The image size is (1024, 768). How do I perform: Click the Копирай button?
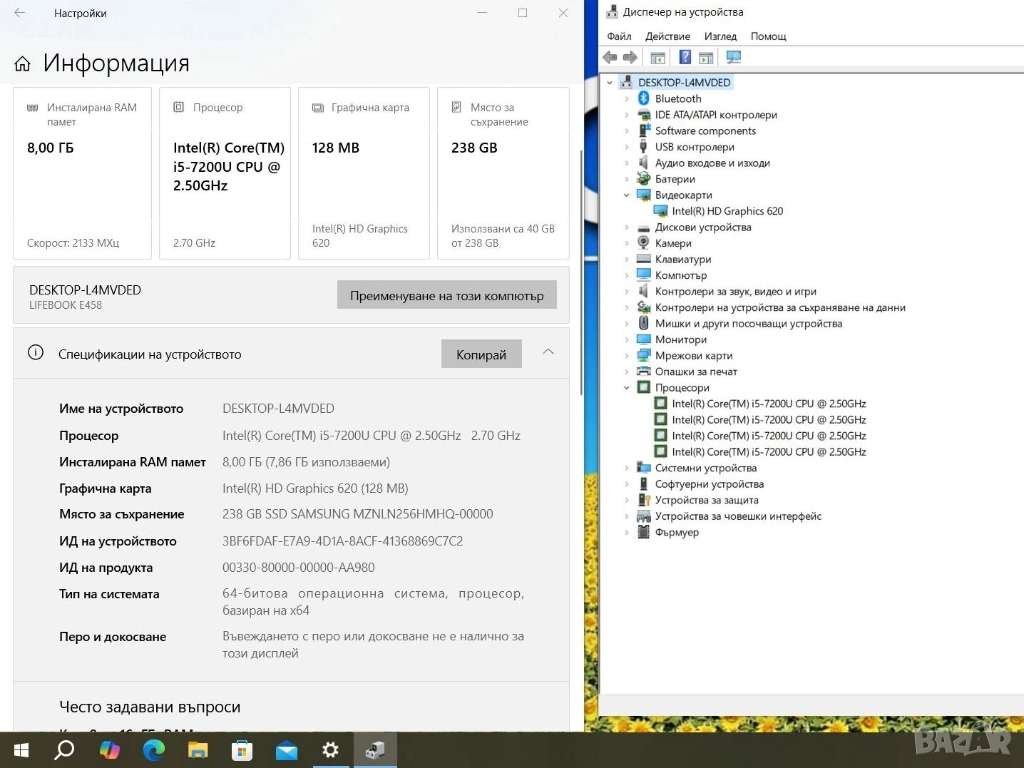pyautogui.click(x=481, y=354)
